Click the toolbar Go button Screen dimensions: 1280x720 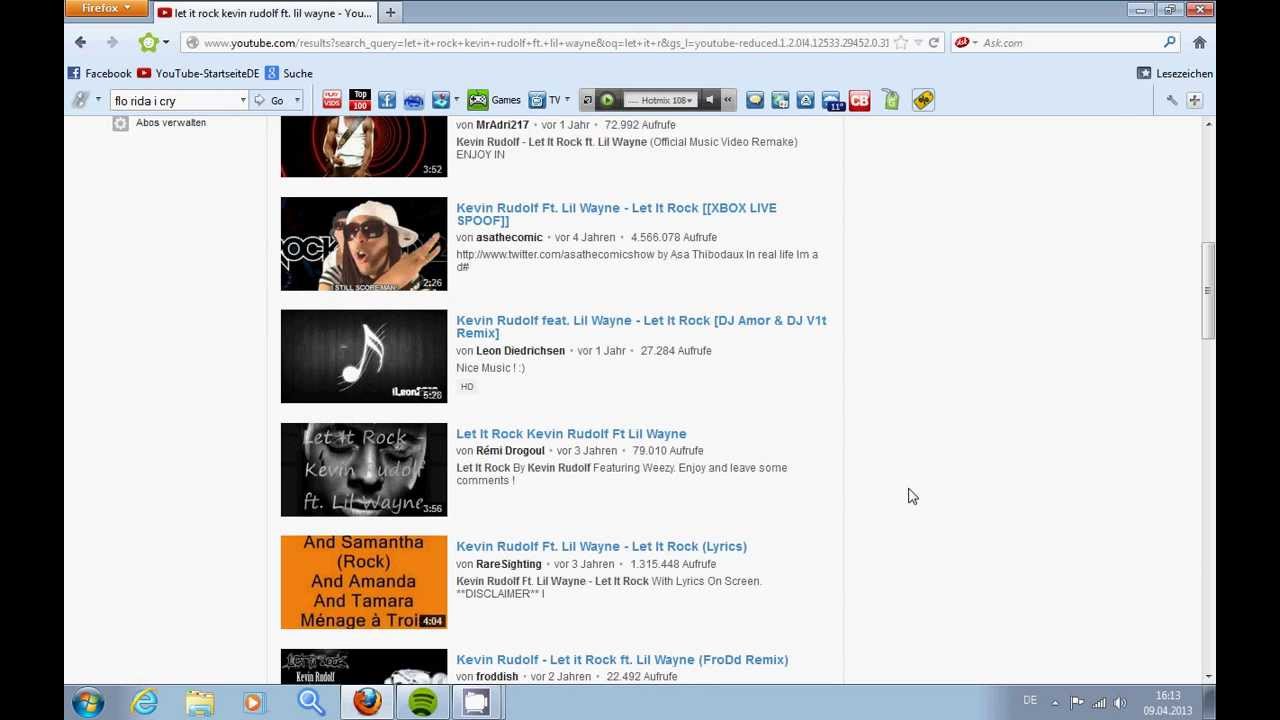[x=270, y=100]
